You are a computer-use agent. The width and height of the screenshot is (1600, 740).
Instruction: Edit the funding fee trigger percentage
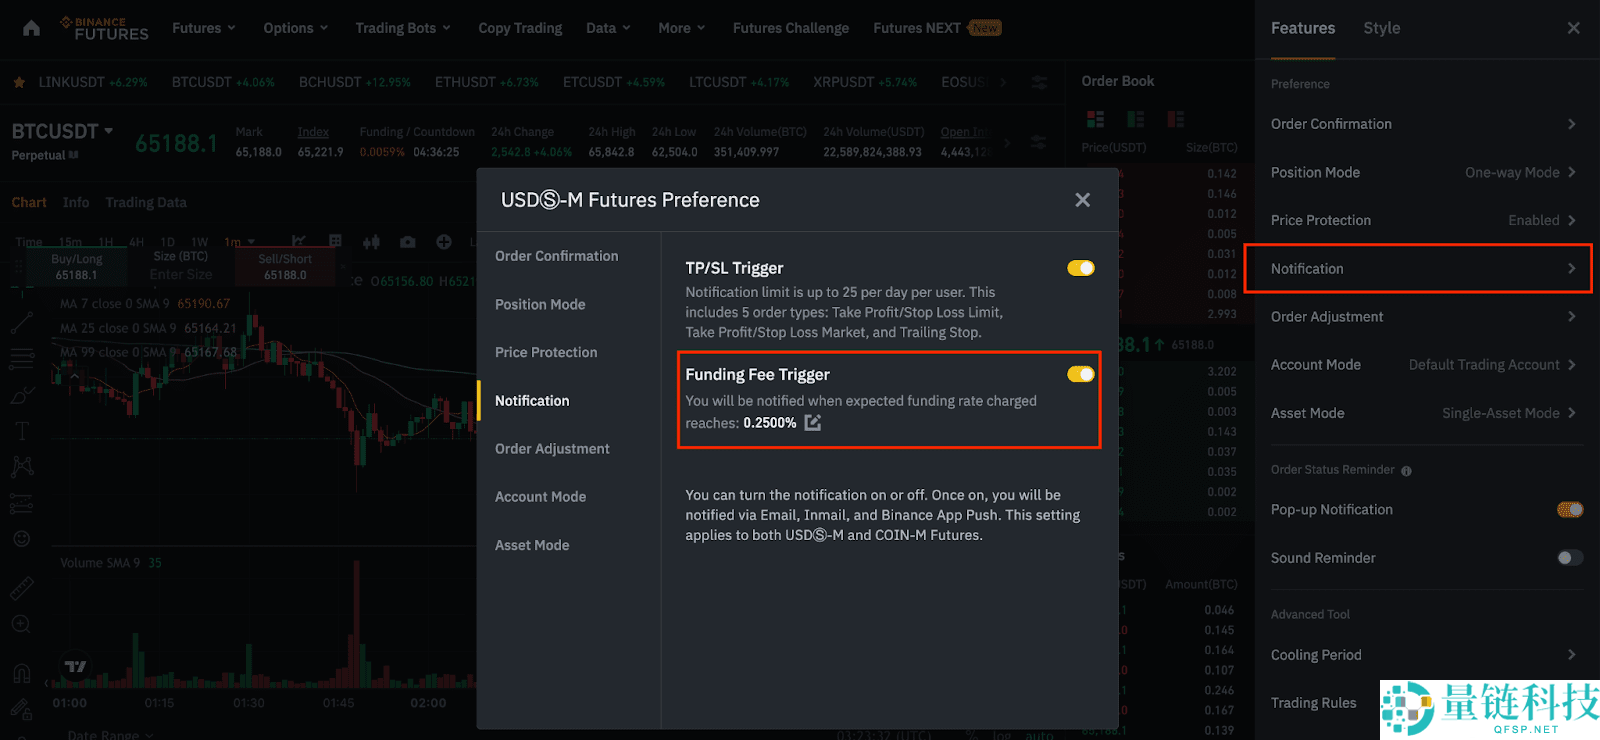tap(813, 423)
